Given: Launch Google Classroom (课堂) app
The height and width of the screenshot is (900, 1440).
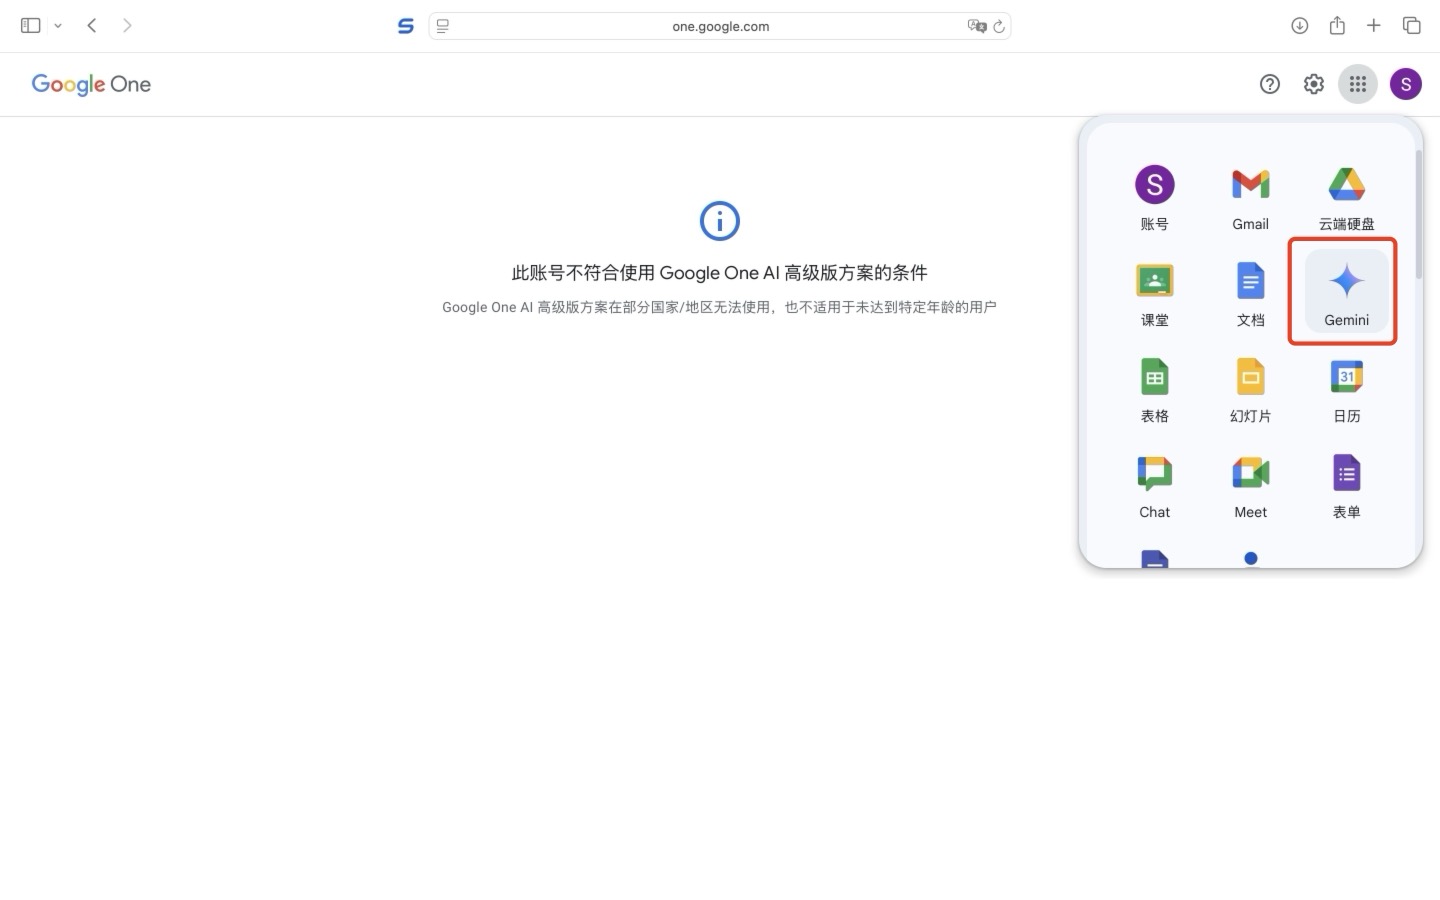Looking at the screenshot, I should click(1154, 293).
